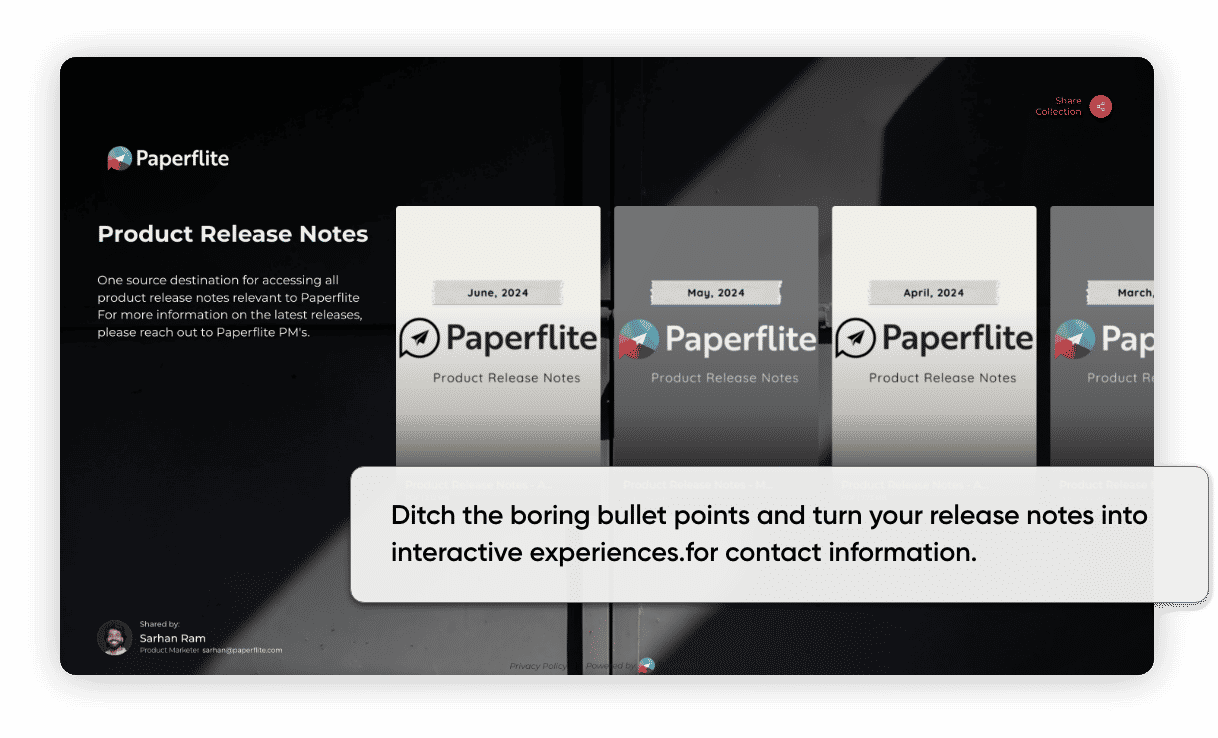Click the sarhan@paperflite.com email address

tap(242, 650)
